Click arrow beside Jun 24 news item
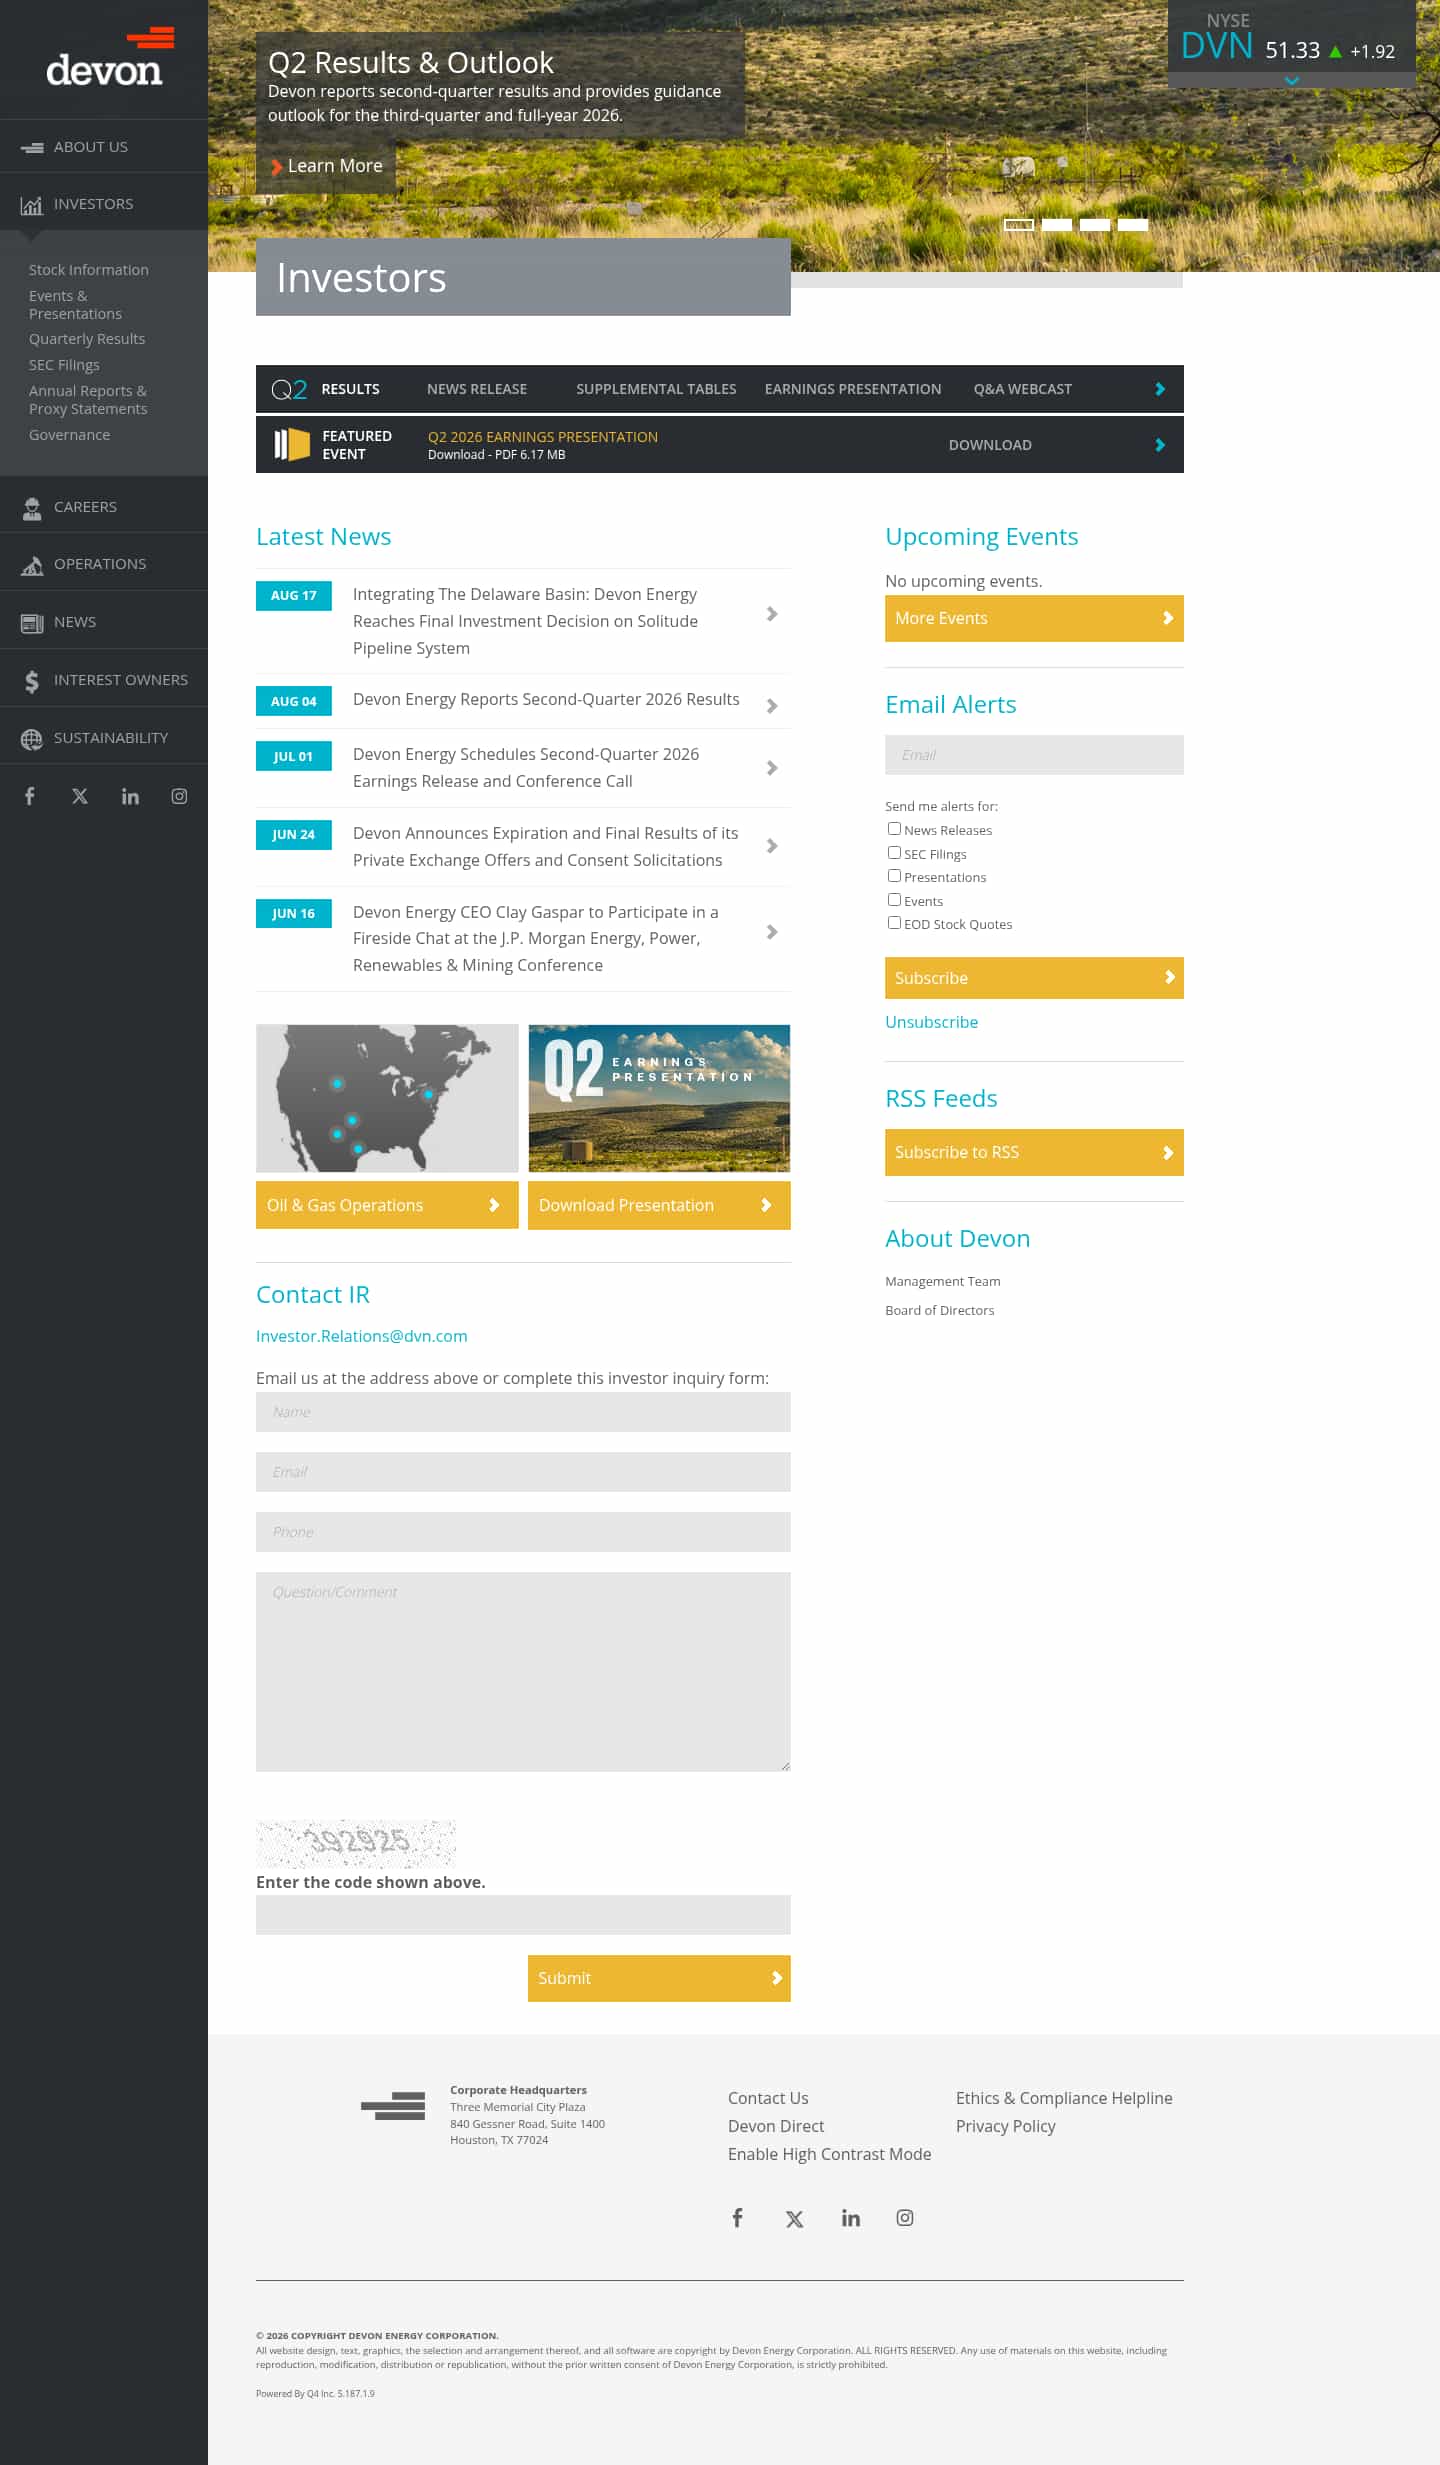This screenshot has height=2465, width=1440. pyautogui.click(x=772, y=846)
